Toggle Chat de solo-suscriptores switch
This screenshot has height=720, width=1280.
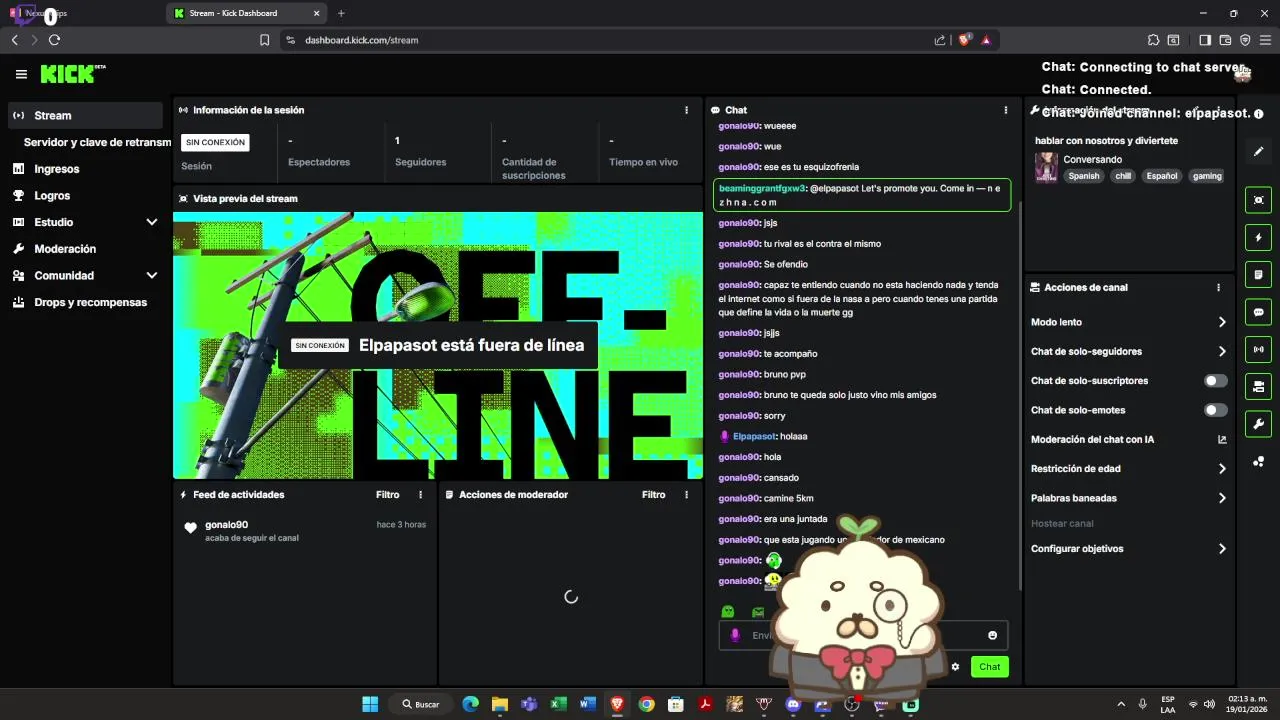click(1216, 381)
